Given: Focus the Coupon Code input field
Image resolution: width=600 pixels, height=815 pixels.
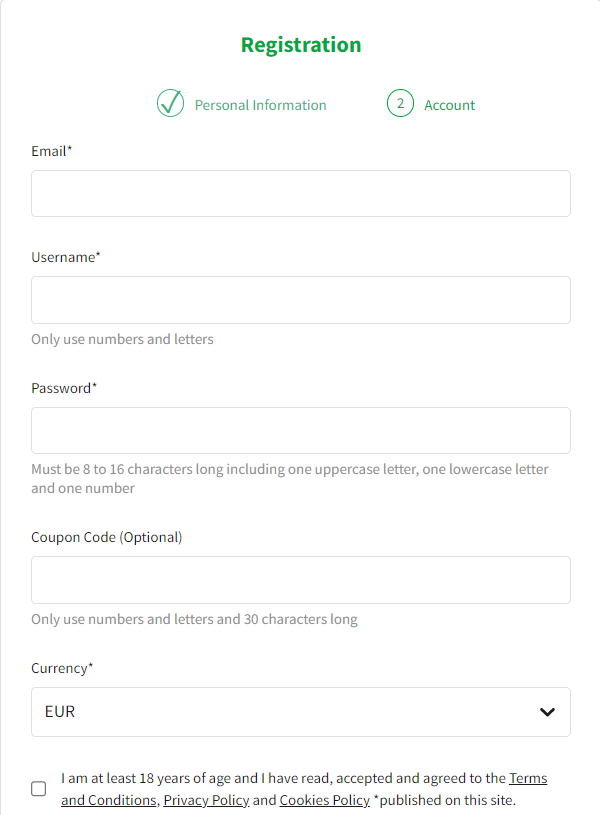Looking at the screenshot, I should point(301,580).
